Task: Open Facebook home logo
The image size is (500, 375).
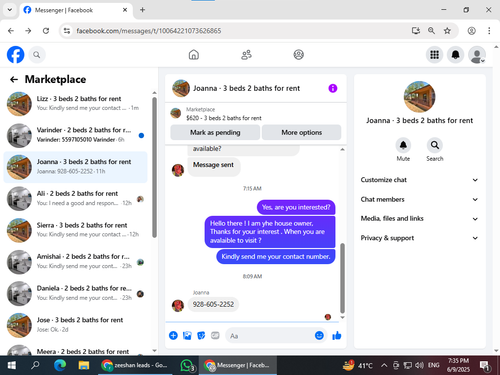Action: pyautogui.click(x=15, y=55)
